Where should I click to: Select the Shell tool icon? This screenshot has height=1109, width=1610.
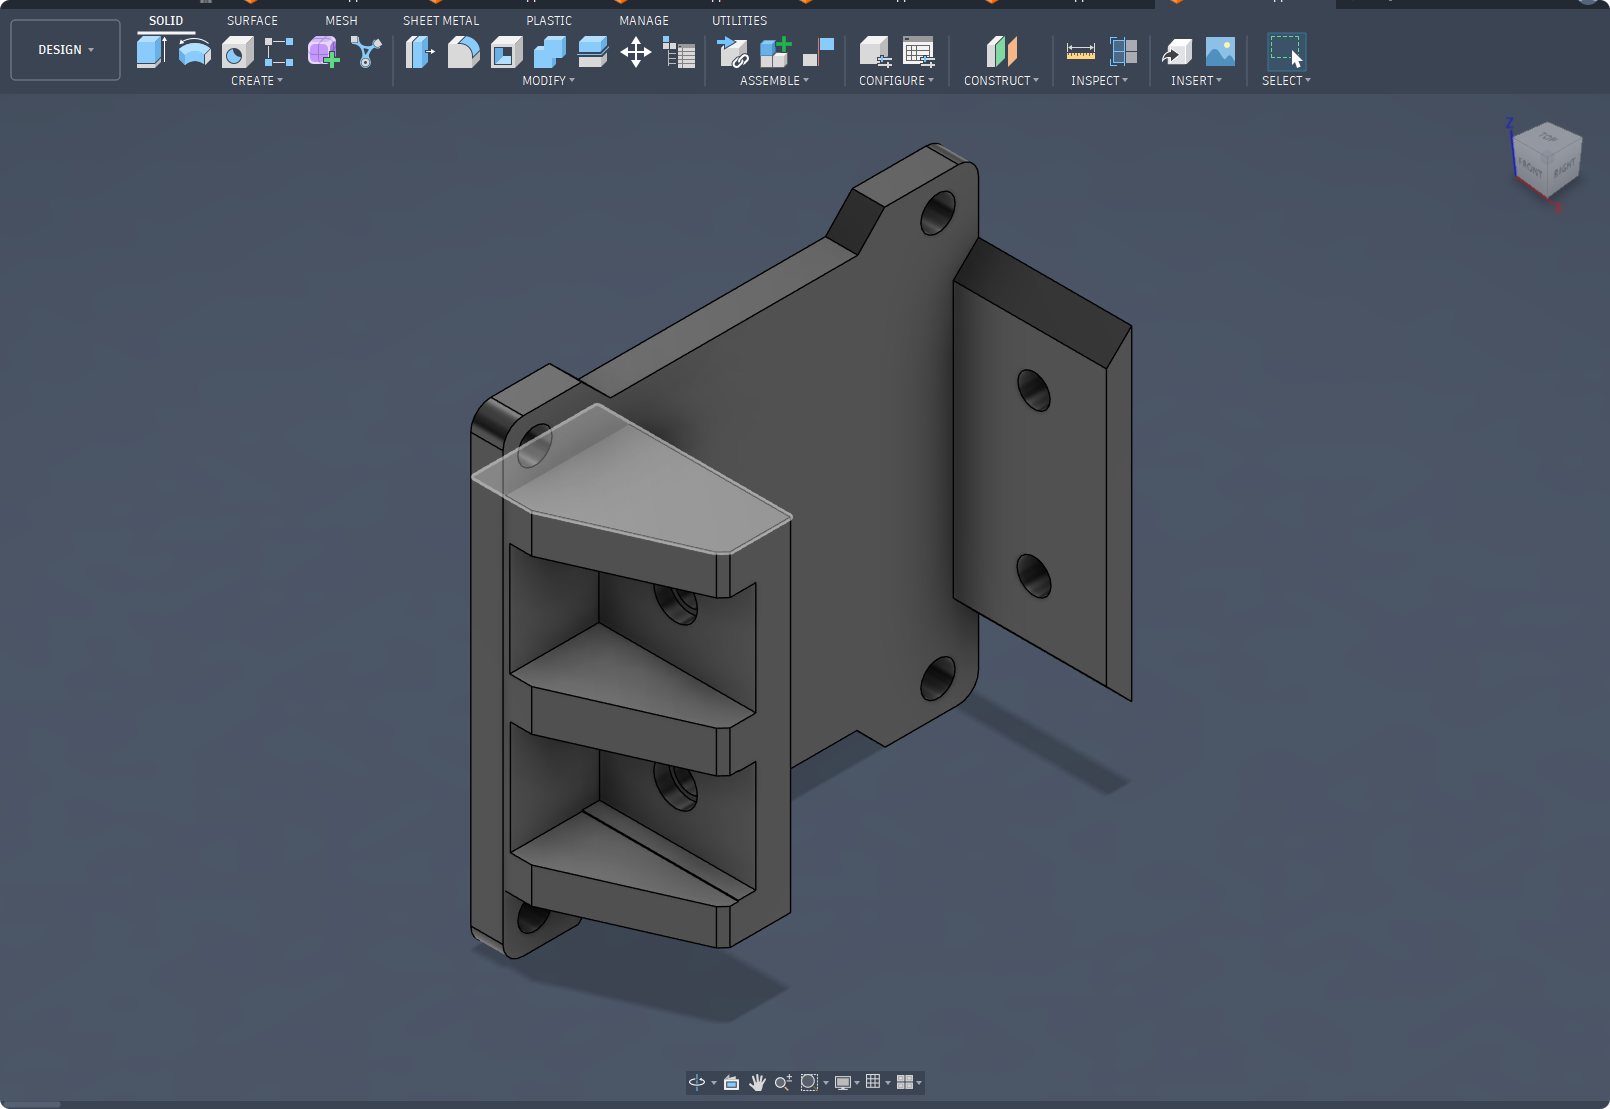coord(506,51)
